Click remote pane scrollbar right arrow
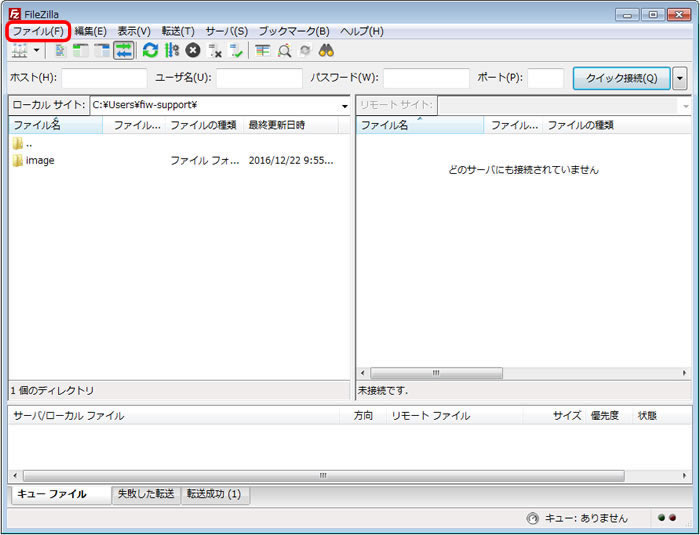 pyautogui.click(x=685, y=373)
